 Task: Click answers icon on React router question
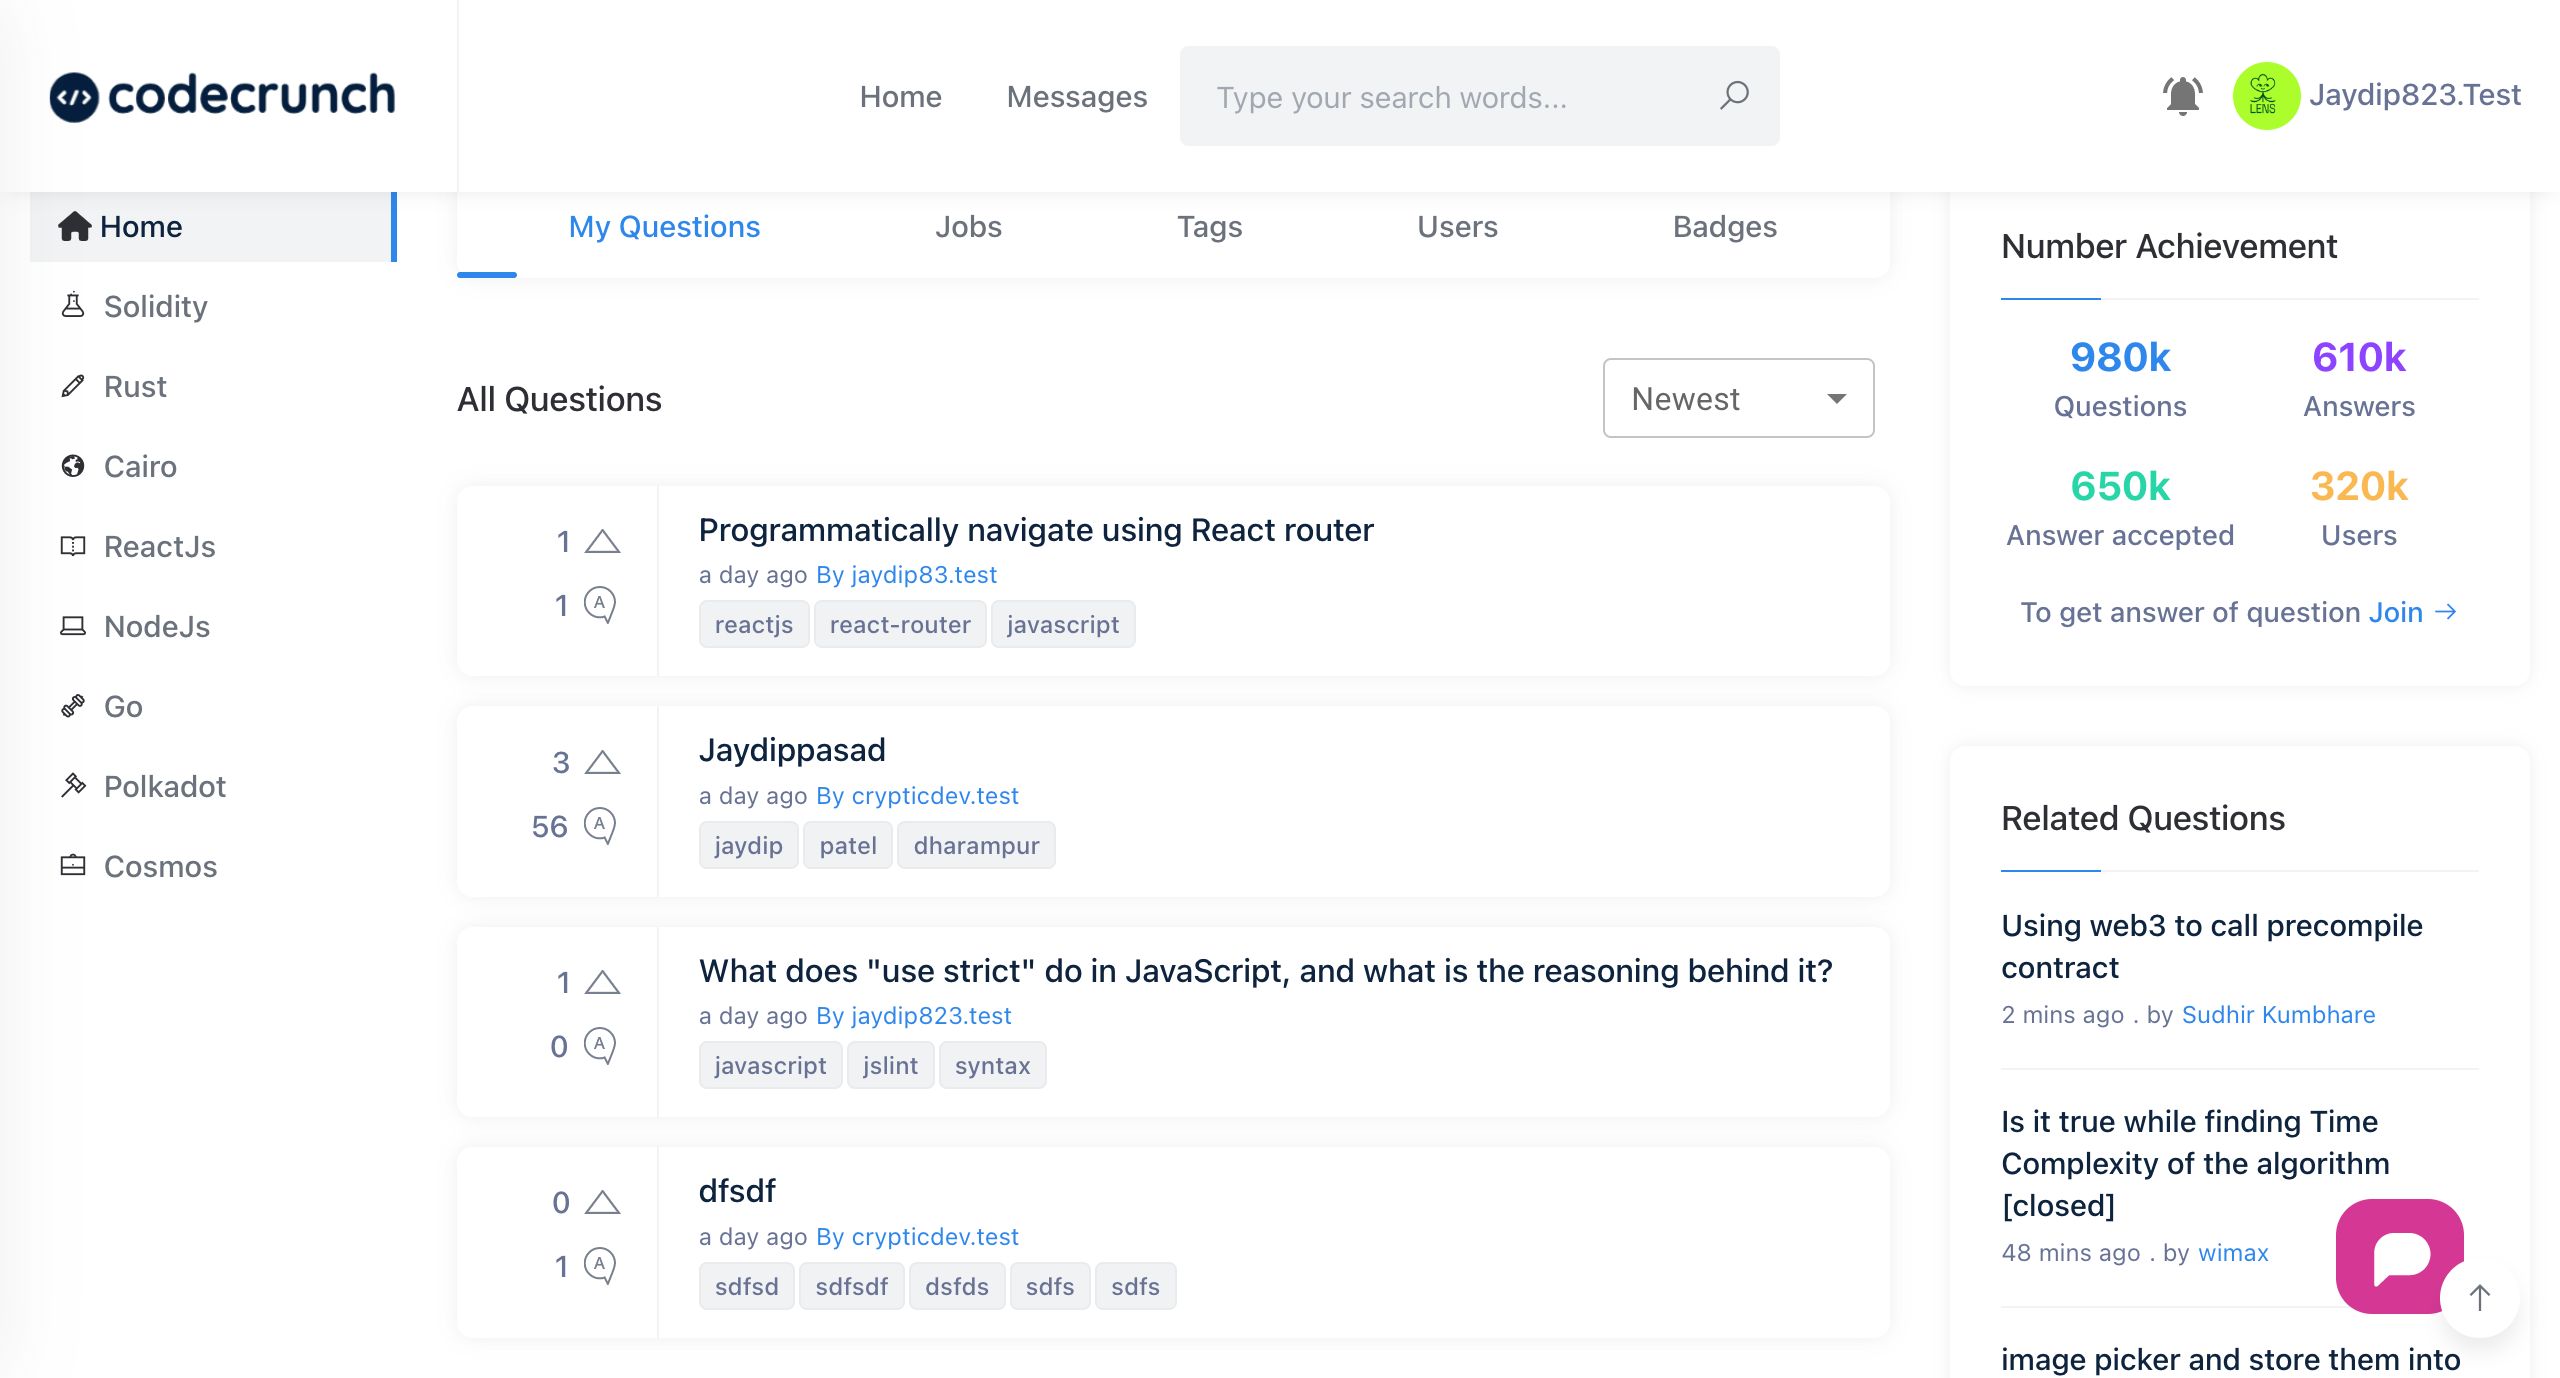600,604
